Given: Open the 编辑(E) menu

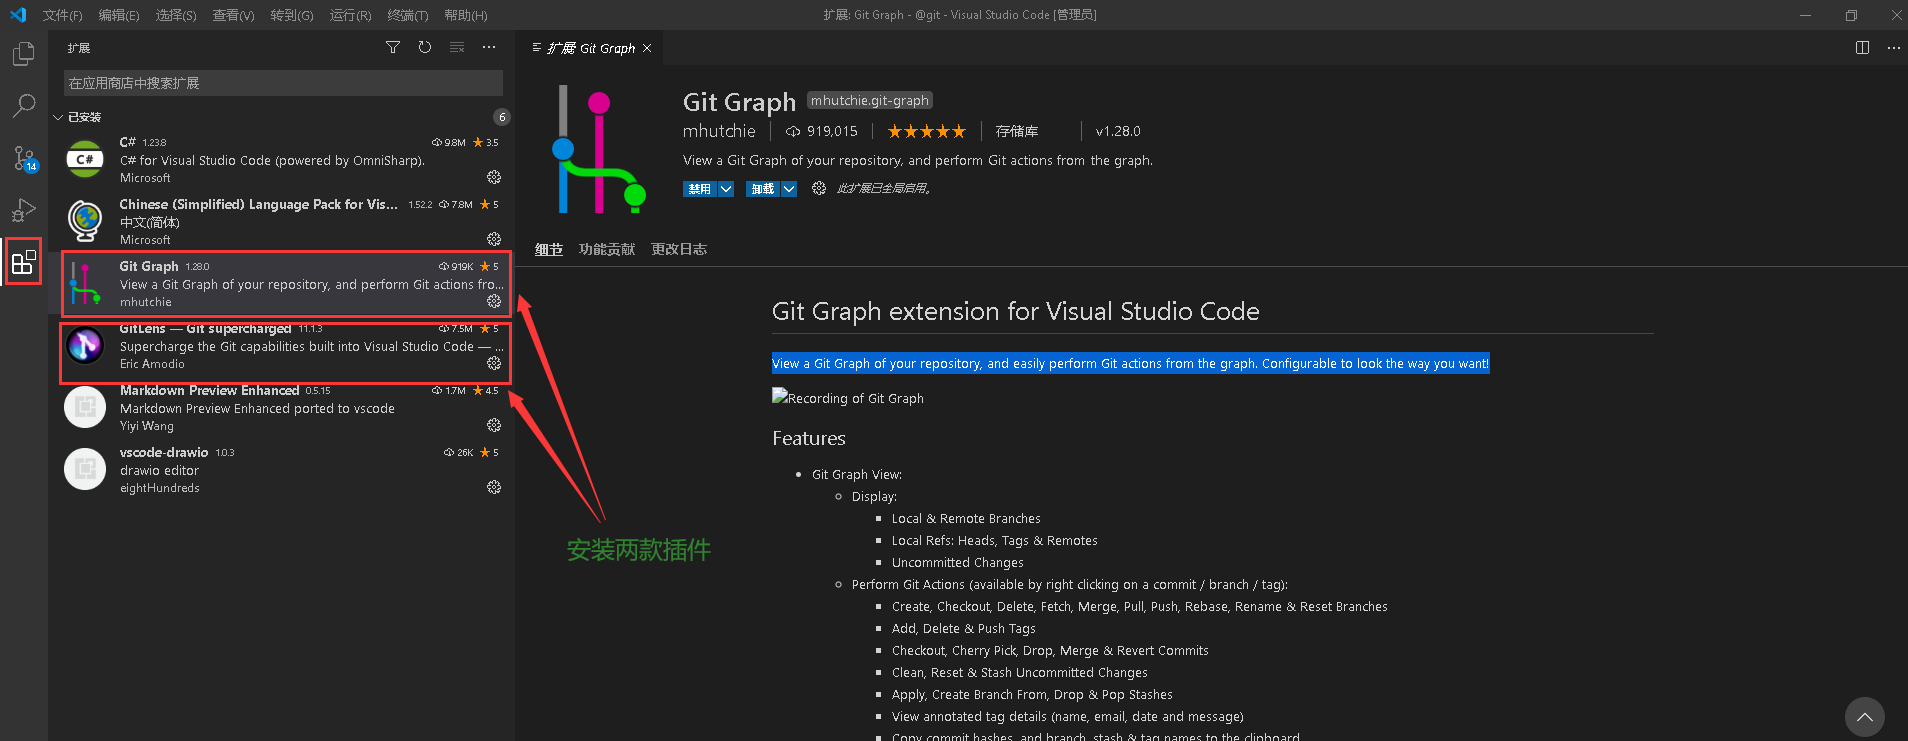Looking at the screenshot, I should coord(119,15).
